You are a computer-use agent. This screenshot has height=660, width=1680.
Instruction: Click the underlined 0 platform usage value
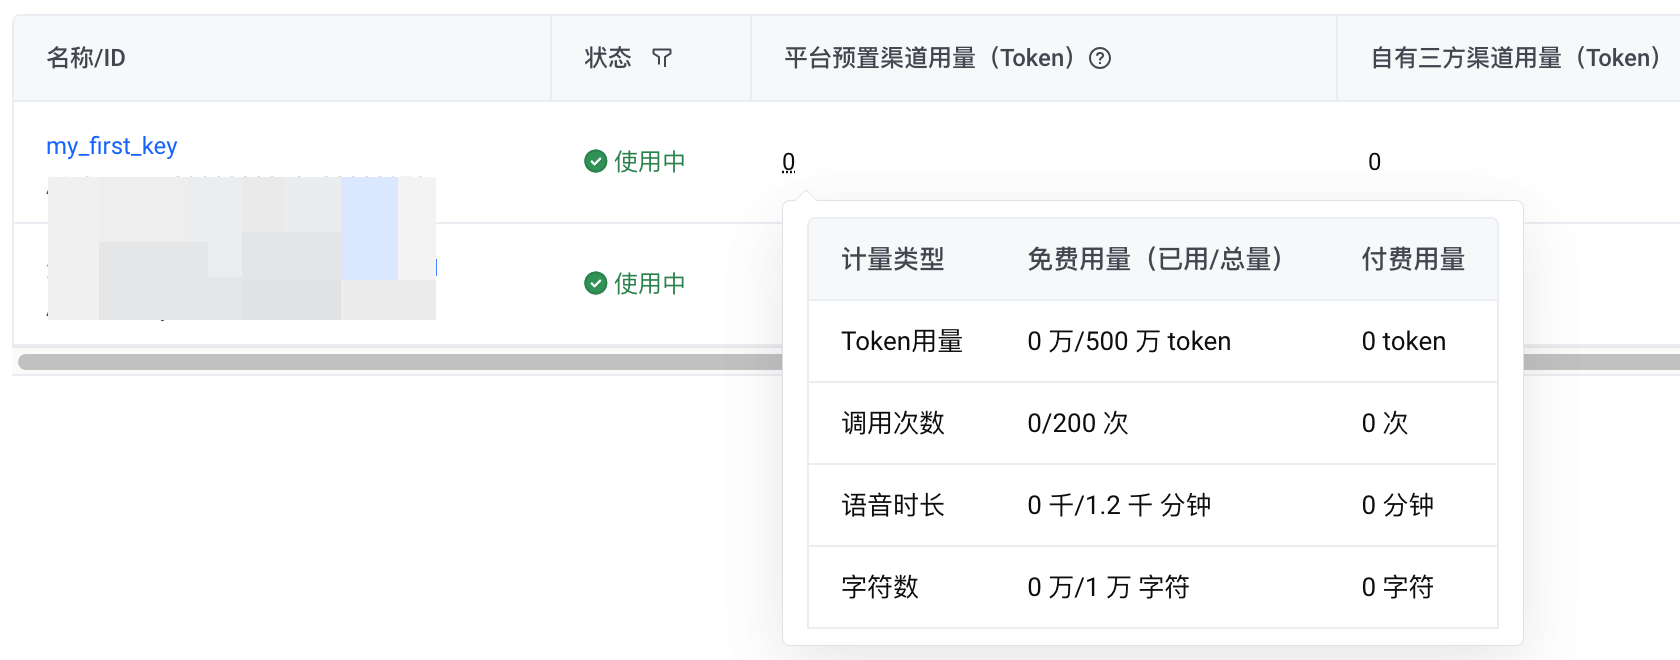[x=788, y=162]
